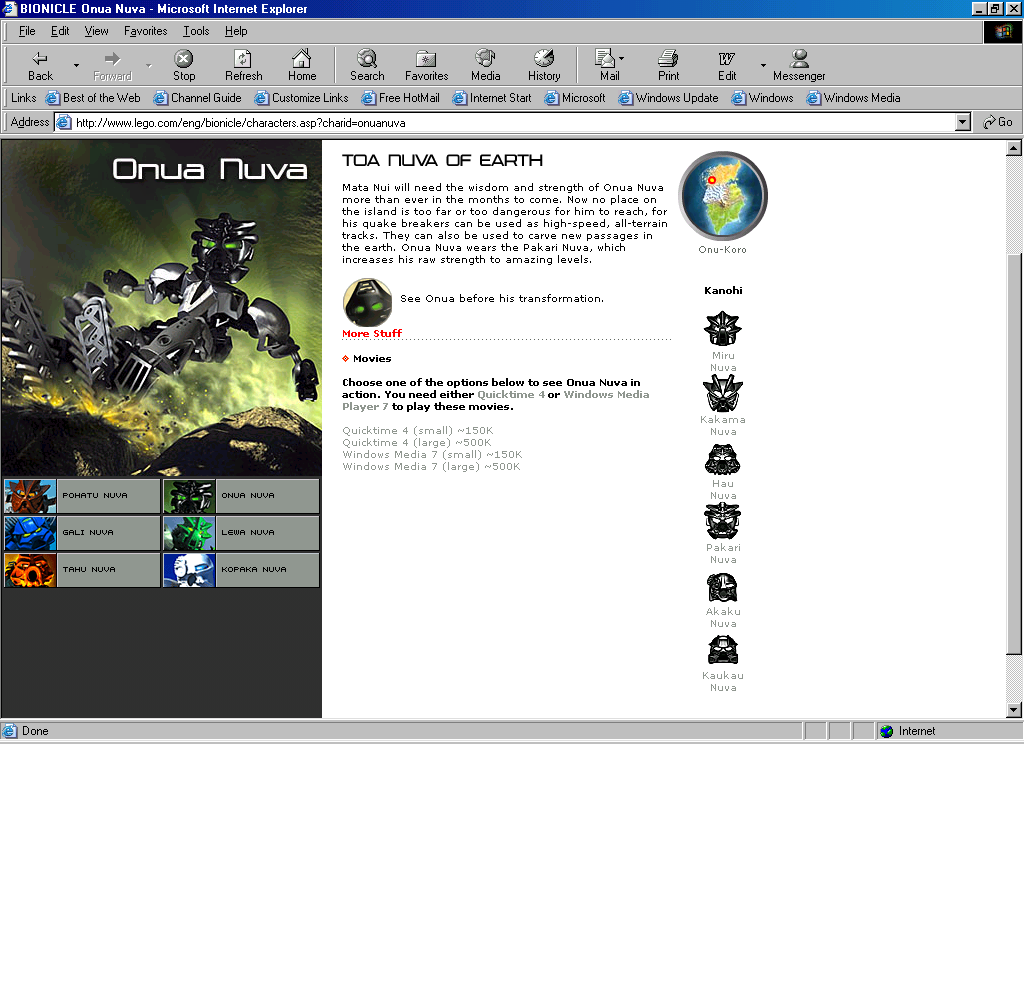This screenshot has width=1024, height=1000.
Task: Select Tahu Nuva character button
Action: 82,570
